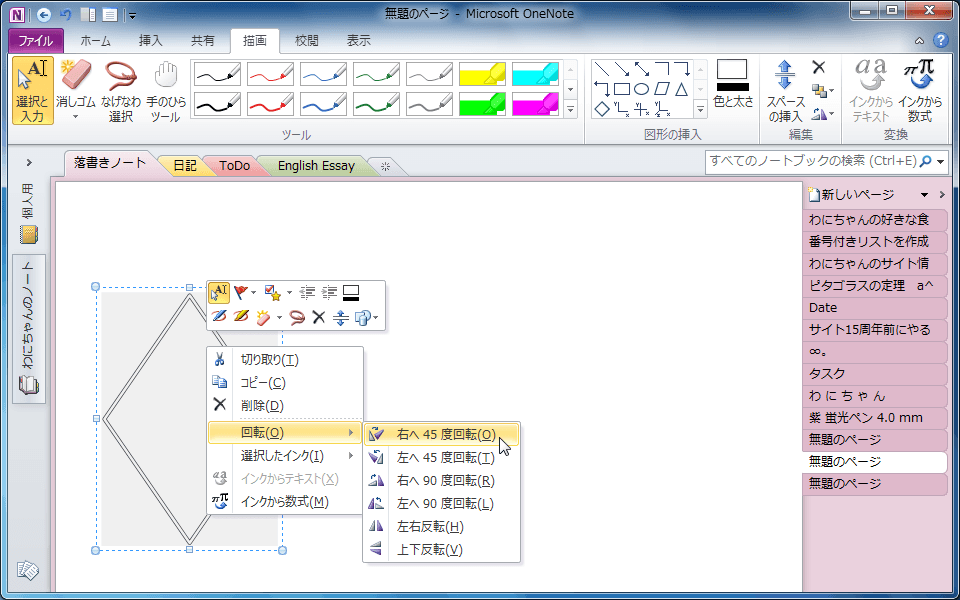The image size is (960, 600).
Task: Select 右へ 90 度回転(R)
Action: 441,481
